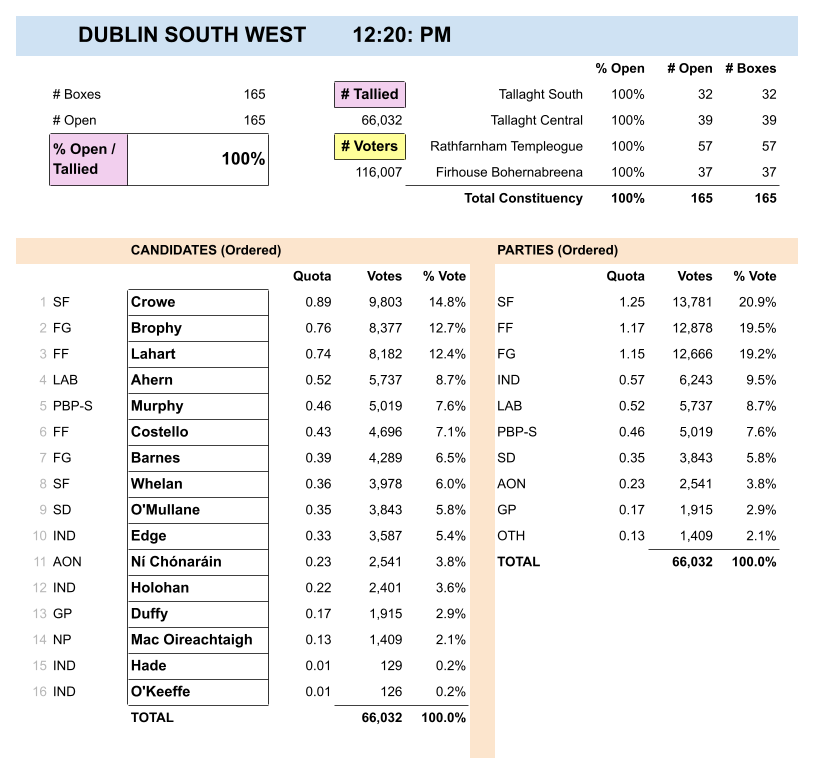Select the Firhouse Bohernabreena area label

click(509, 172)
